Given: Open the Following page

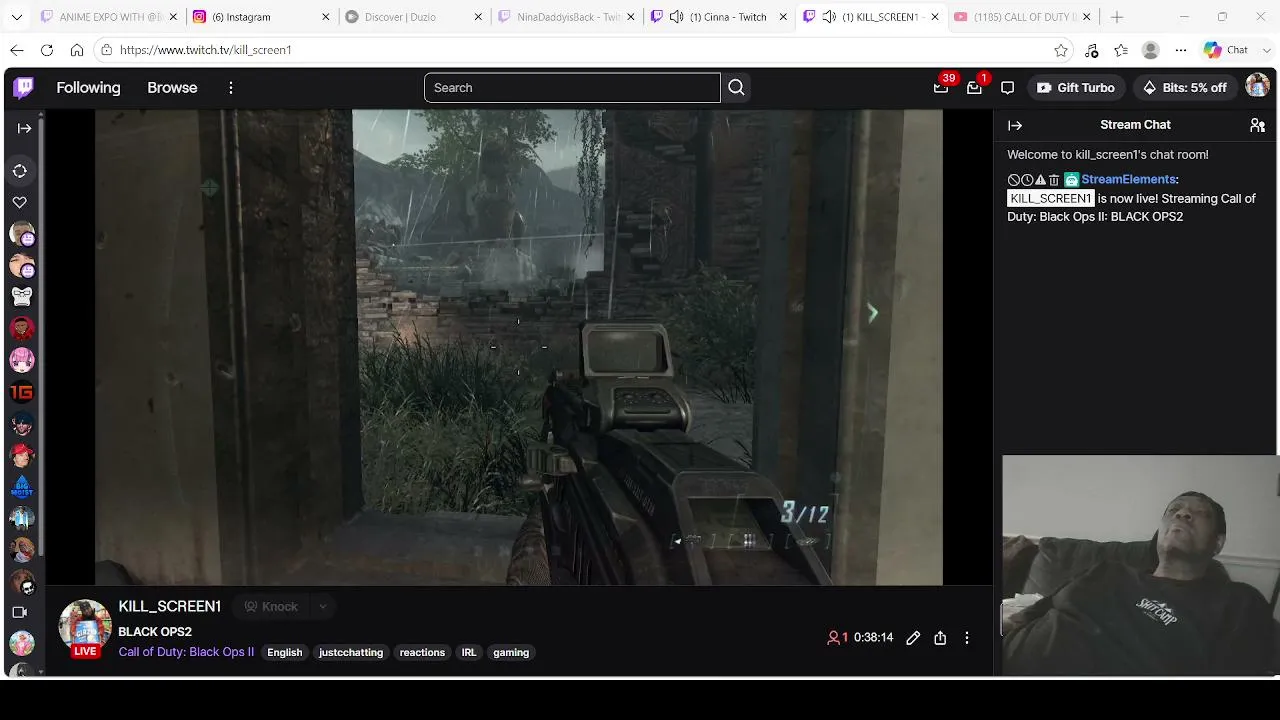Looking at the screenshot, I should pyautogui.click(x=88, y=88).
